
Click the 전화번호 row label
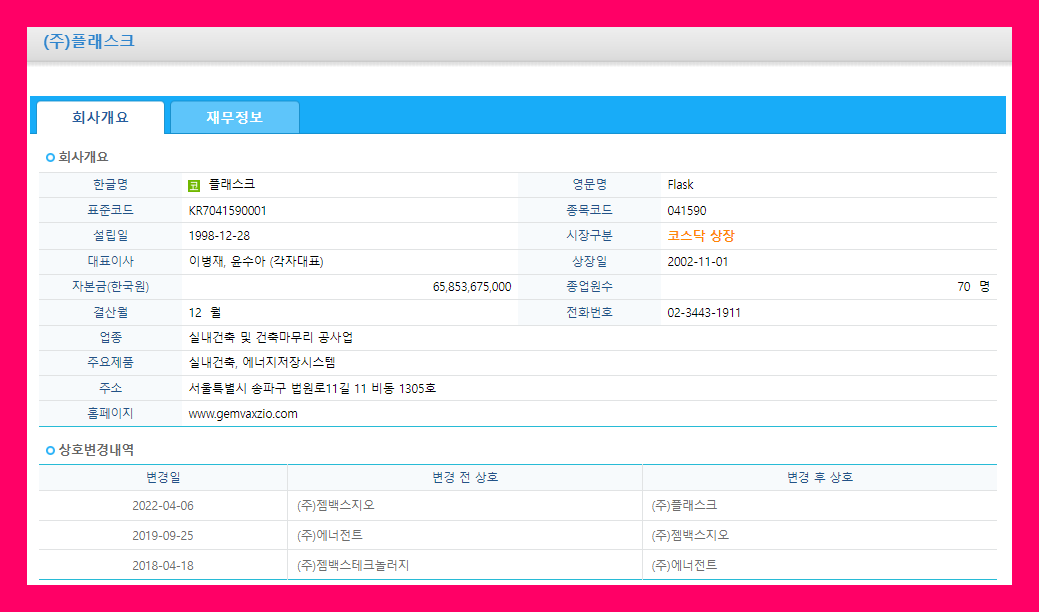point(589,313)
